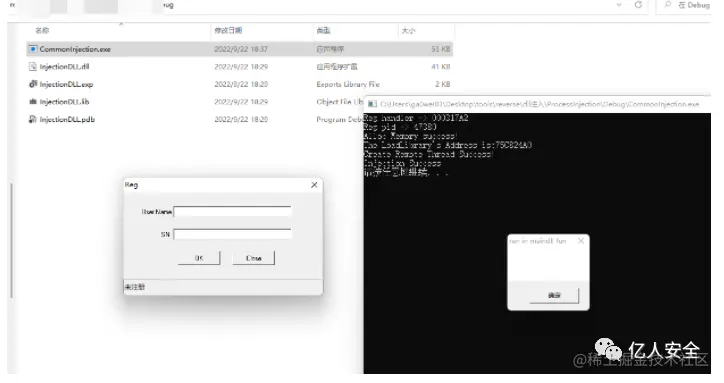724x383 pixels.
Task: Select the InjectionDLL.exp file name
Action: 66,84
